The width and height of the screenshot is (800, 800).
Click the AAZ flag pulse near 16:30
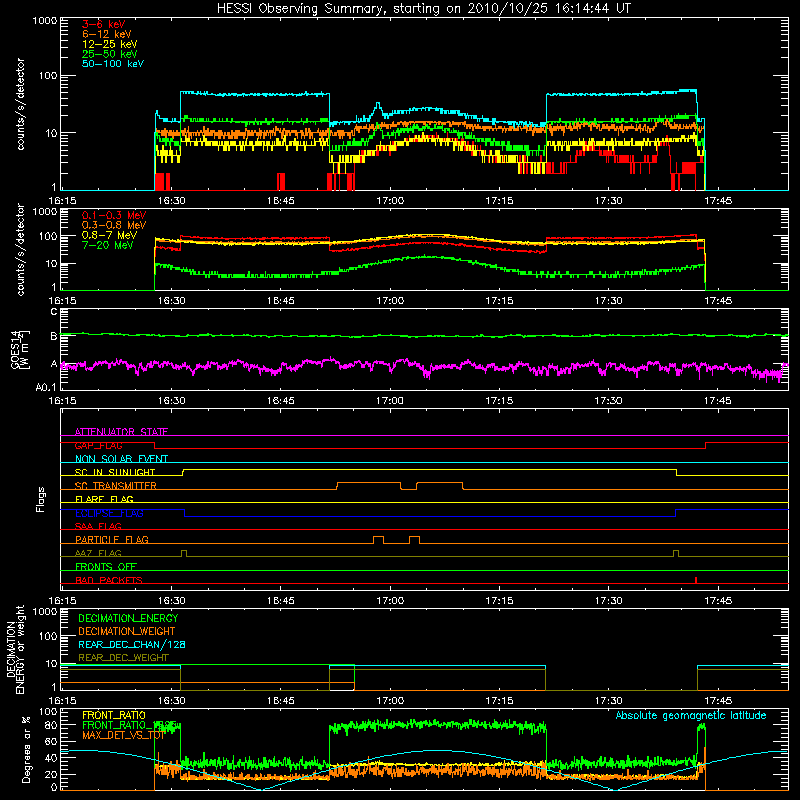click(x=184, y=553)
